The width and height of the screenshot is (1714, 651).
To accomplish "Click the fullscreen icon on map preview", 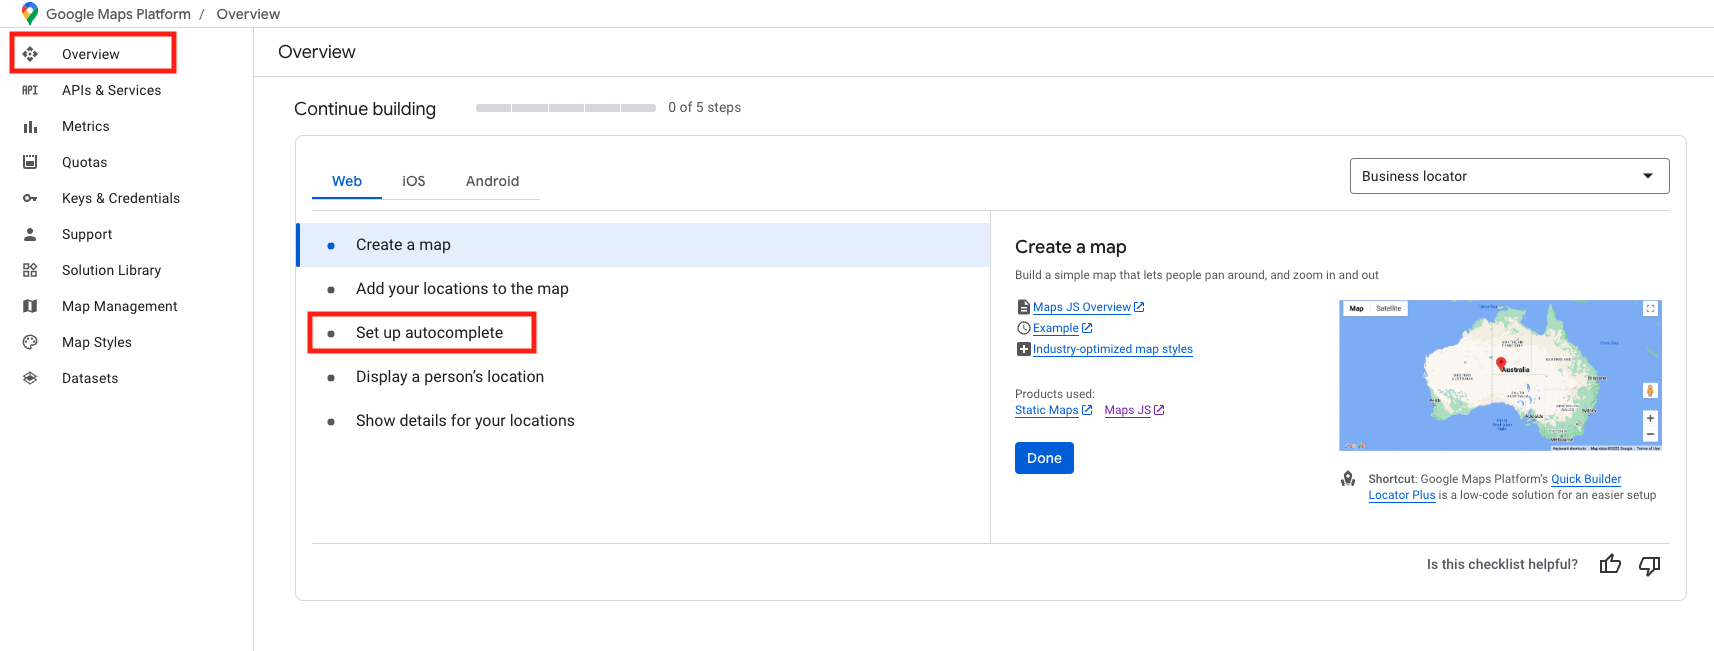I will pyautogui.click(x=1650, y=309).
